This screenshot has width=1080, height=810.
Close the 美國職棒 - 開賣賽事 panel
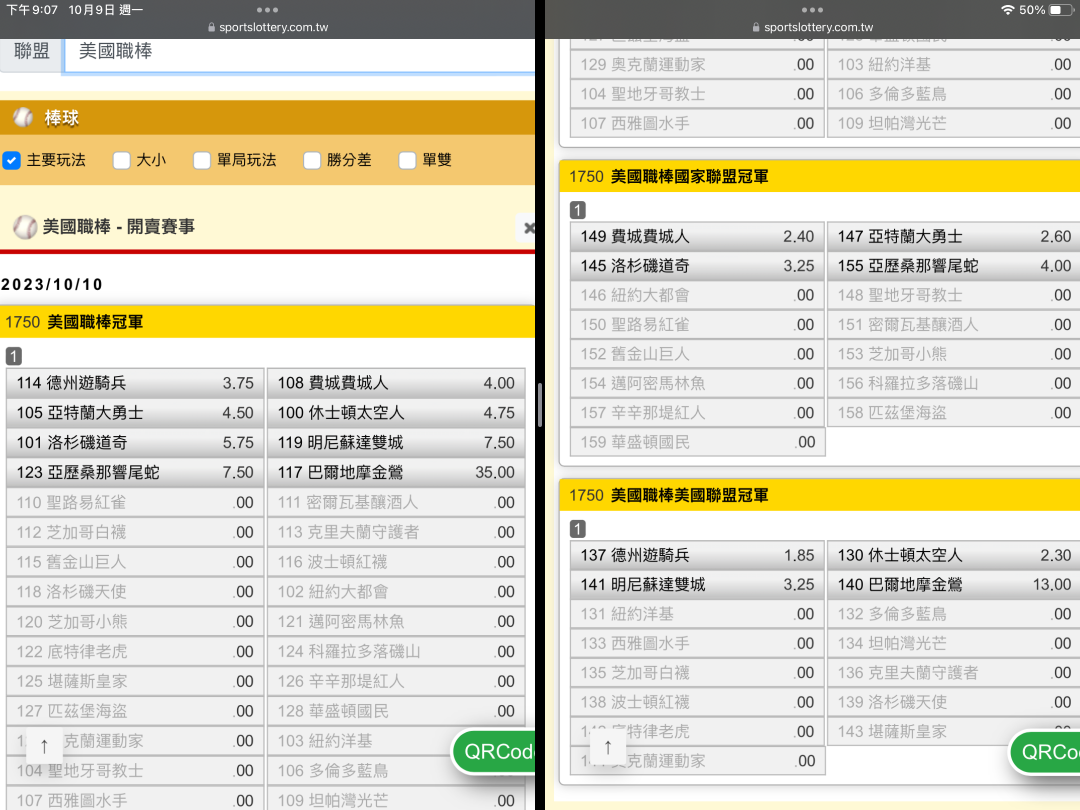tap(528, 227)
